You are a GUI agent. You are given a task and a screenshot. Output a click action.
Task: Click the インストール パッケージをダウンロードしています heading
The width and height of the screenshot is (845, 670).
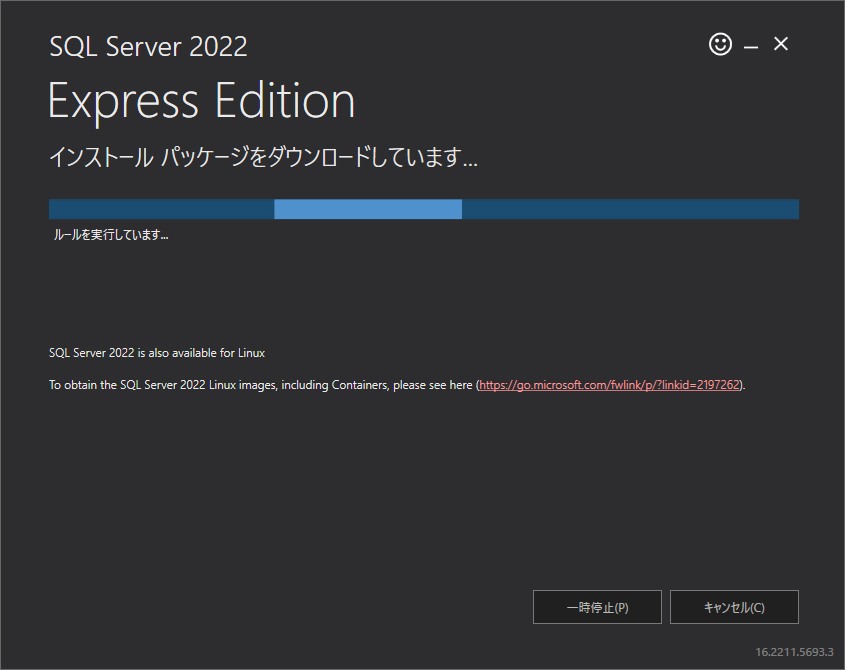pyautogui.click(x=263, y=157)
